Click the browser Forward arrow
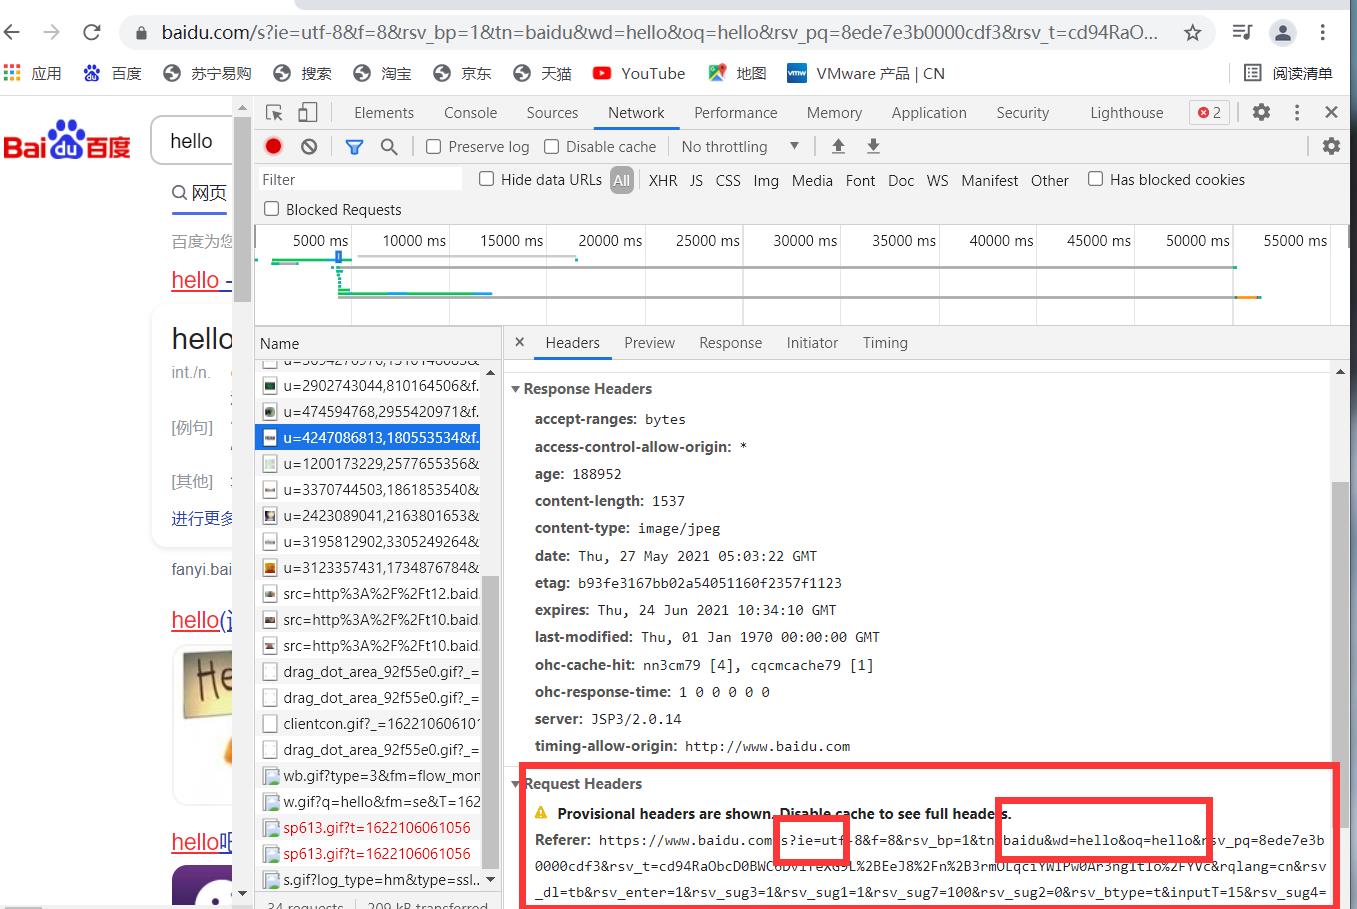This screenshot has height=909, width=1357. [51, 32]
